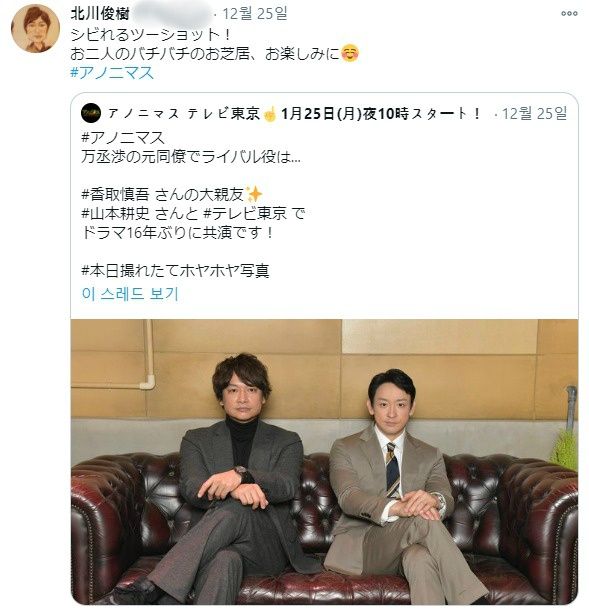
Task: Open the tweet's 12월 25일 timestamp
Action: pos(255,14)
